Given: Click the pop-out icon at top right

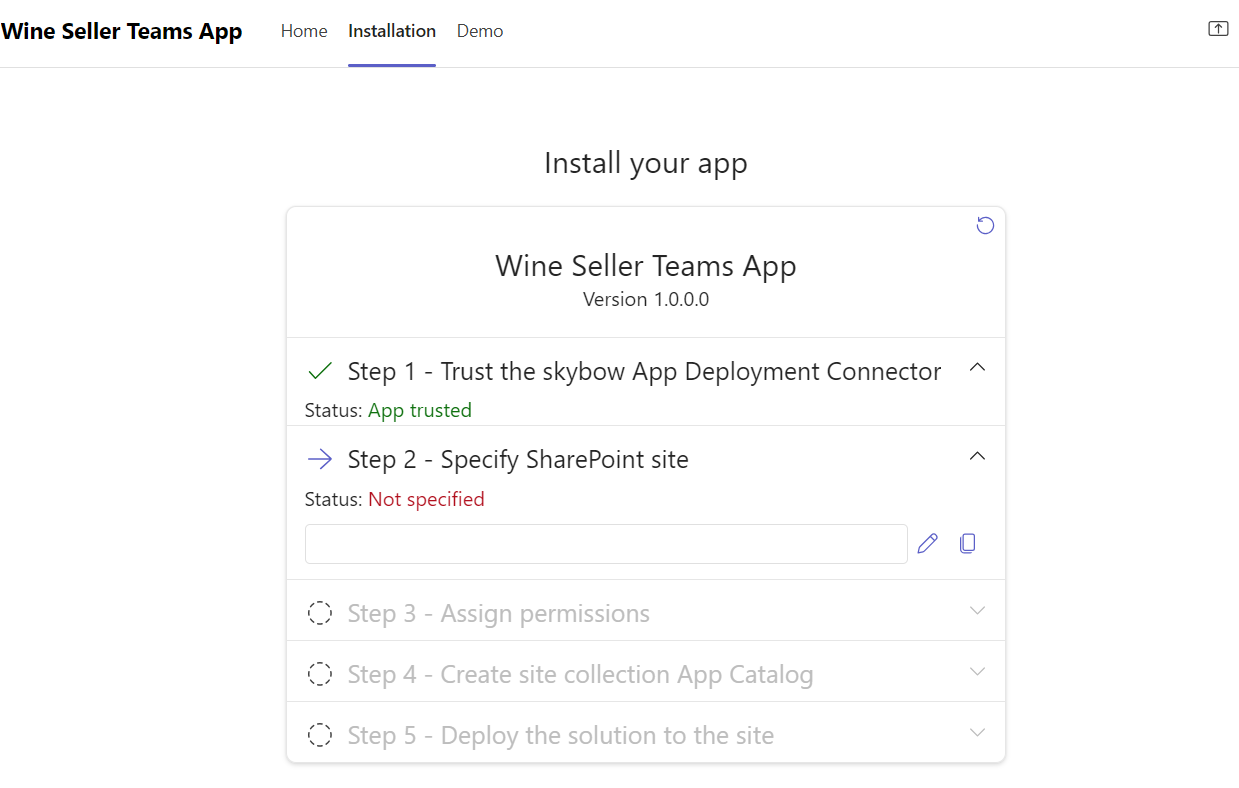Looking at the screenshot, I should 1218,29.
